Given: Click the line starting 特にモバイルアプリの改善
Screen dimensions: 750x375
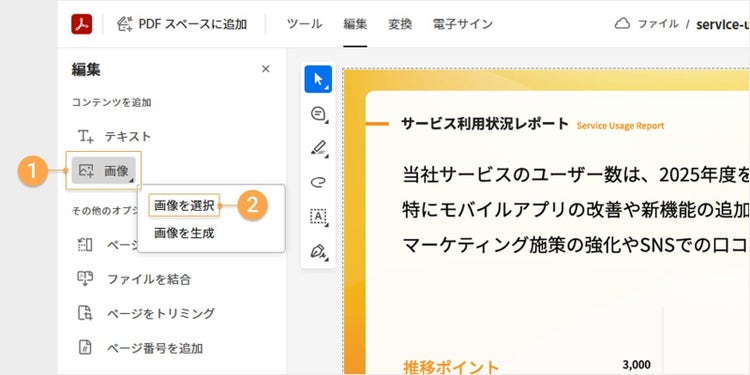Looking at the screenshot, I should coord(575,210).
